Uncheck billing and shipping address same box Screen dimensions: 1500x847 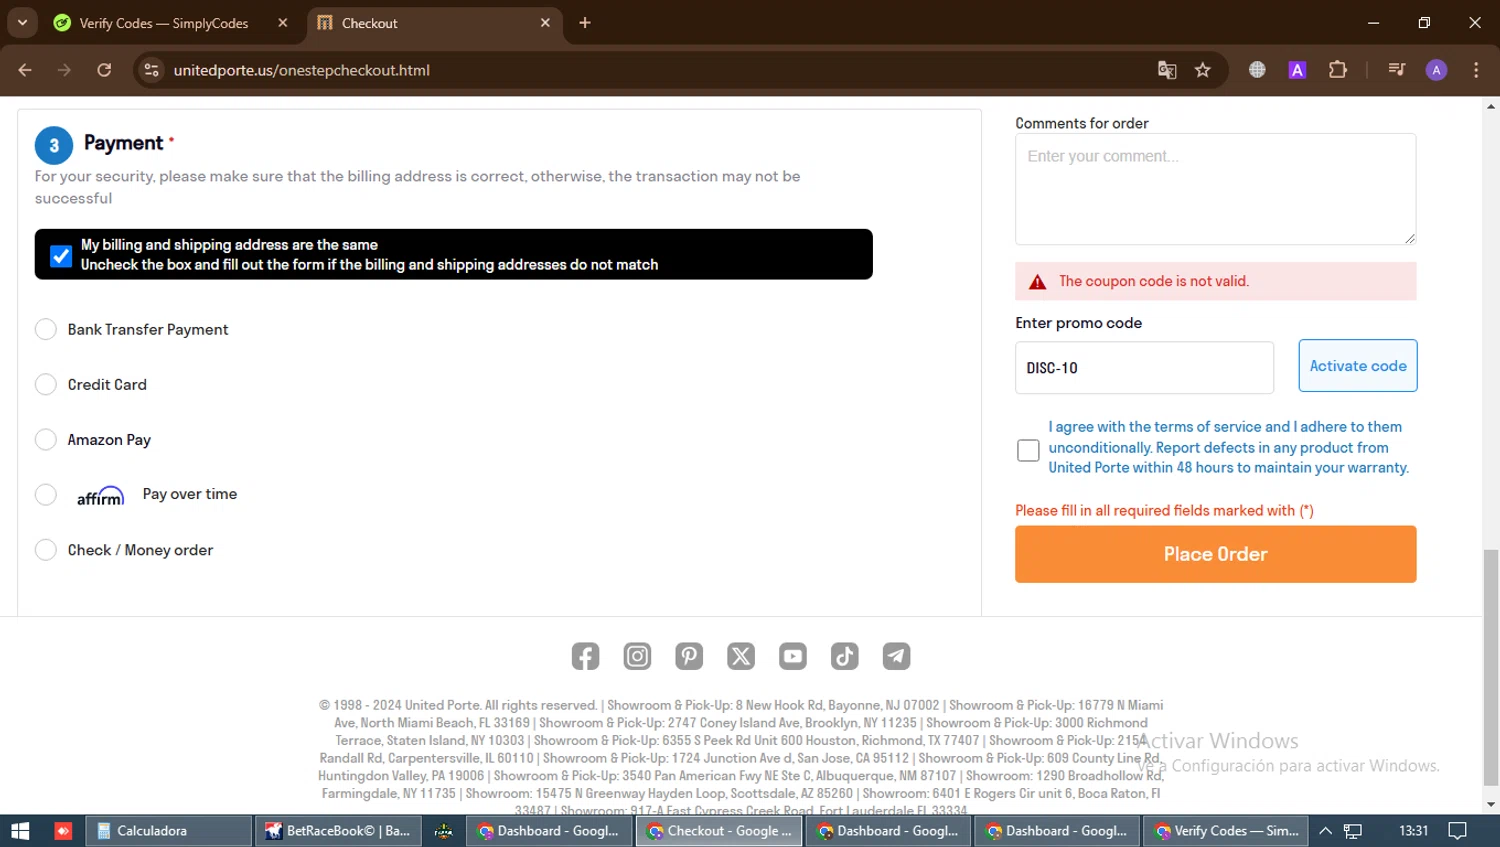pos(61,256)
